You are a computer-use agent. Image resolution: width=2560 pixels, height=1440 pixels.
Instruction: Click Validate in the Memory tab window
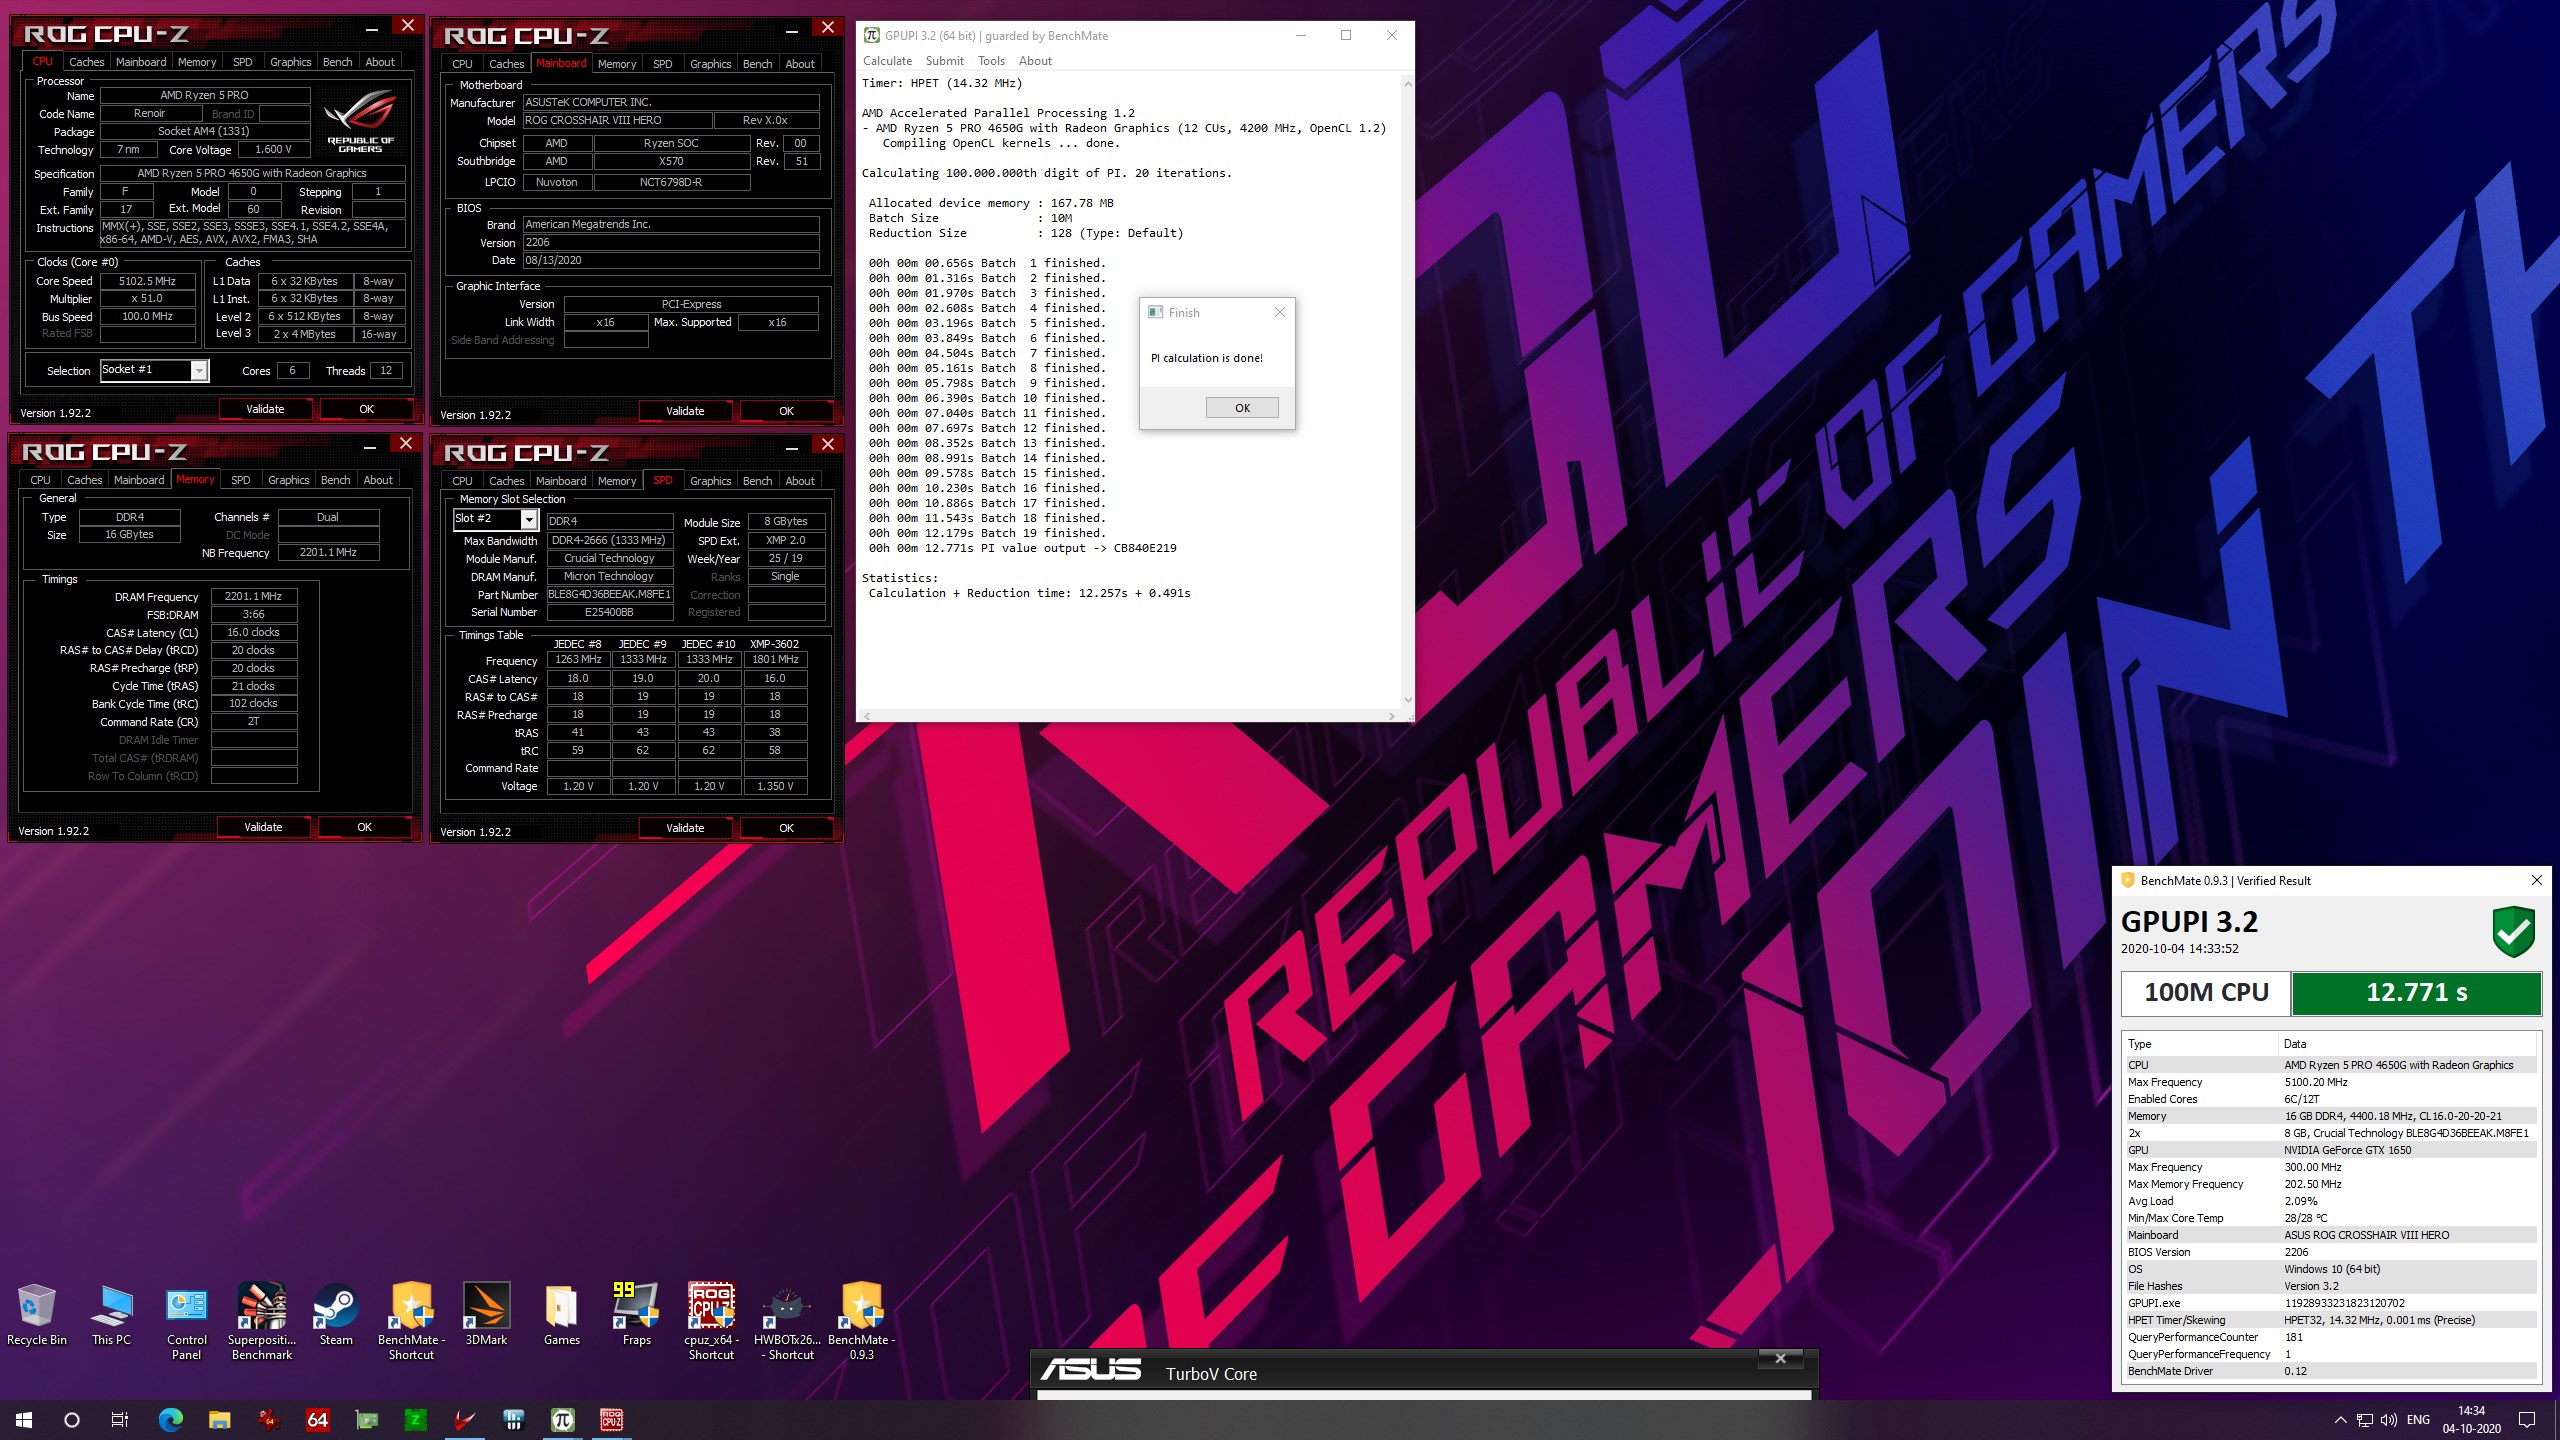(x=263, y=827)
